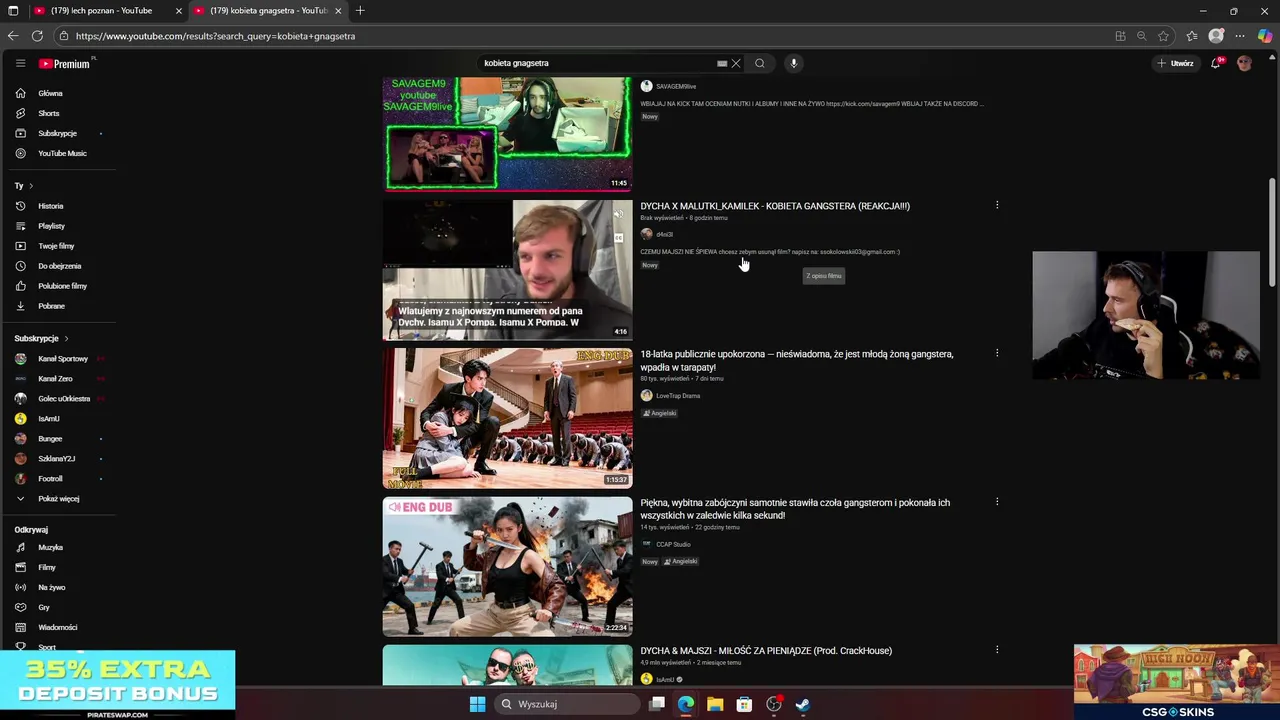
Task: Click the YouTube Premium logo
Action: pos(65,63)
